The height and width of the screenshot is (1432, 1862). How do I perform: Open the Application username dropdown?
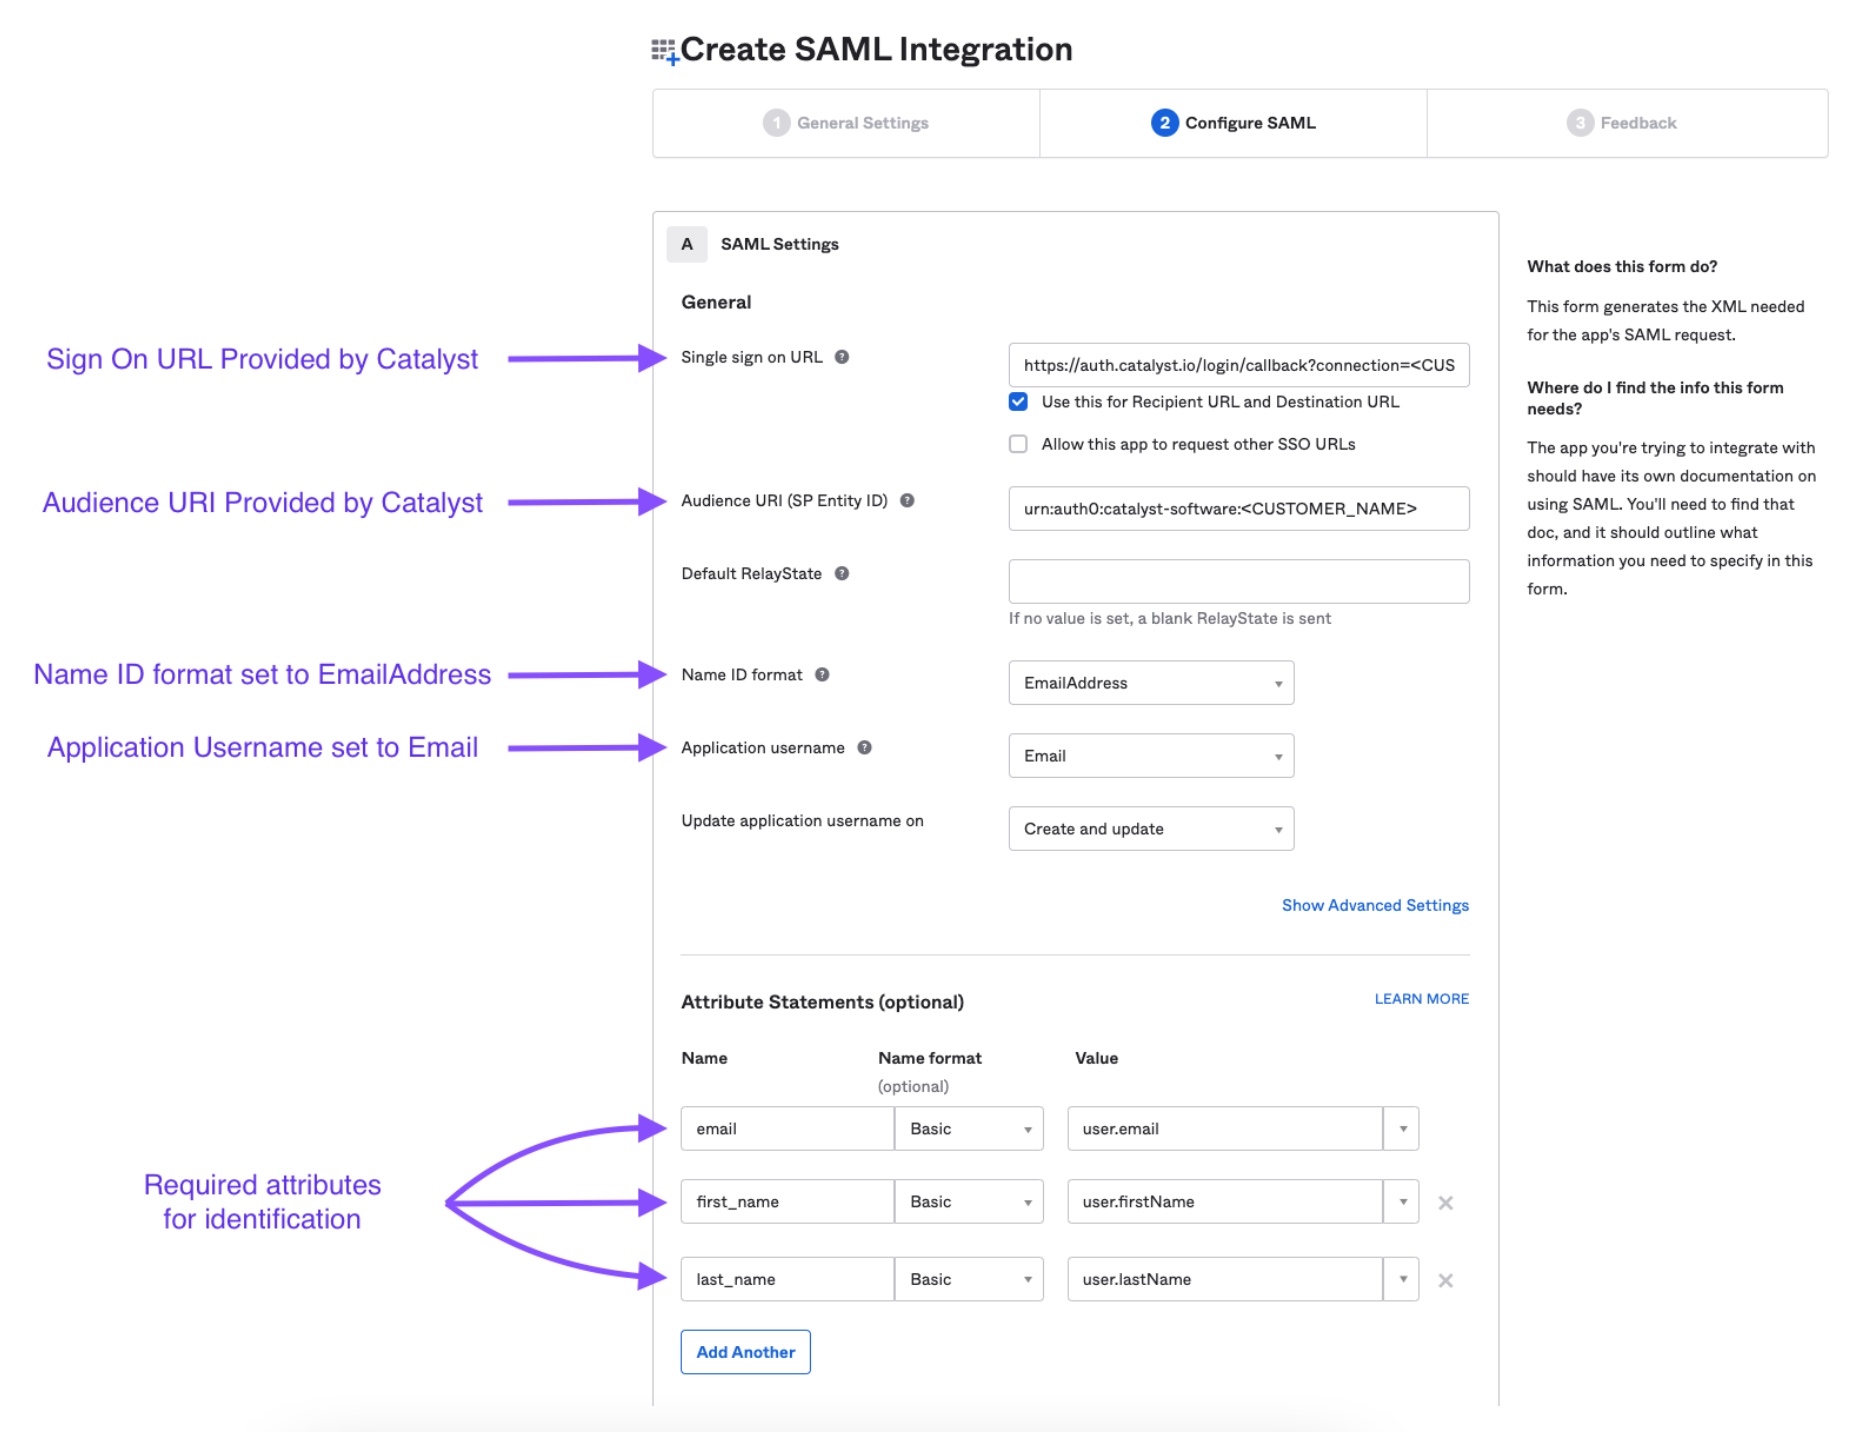point(1151,756)
